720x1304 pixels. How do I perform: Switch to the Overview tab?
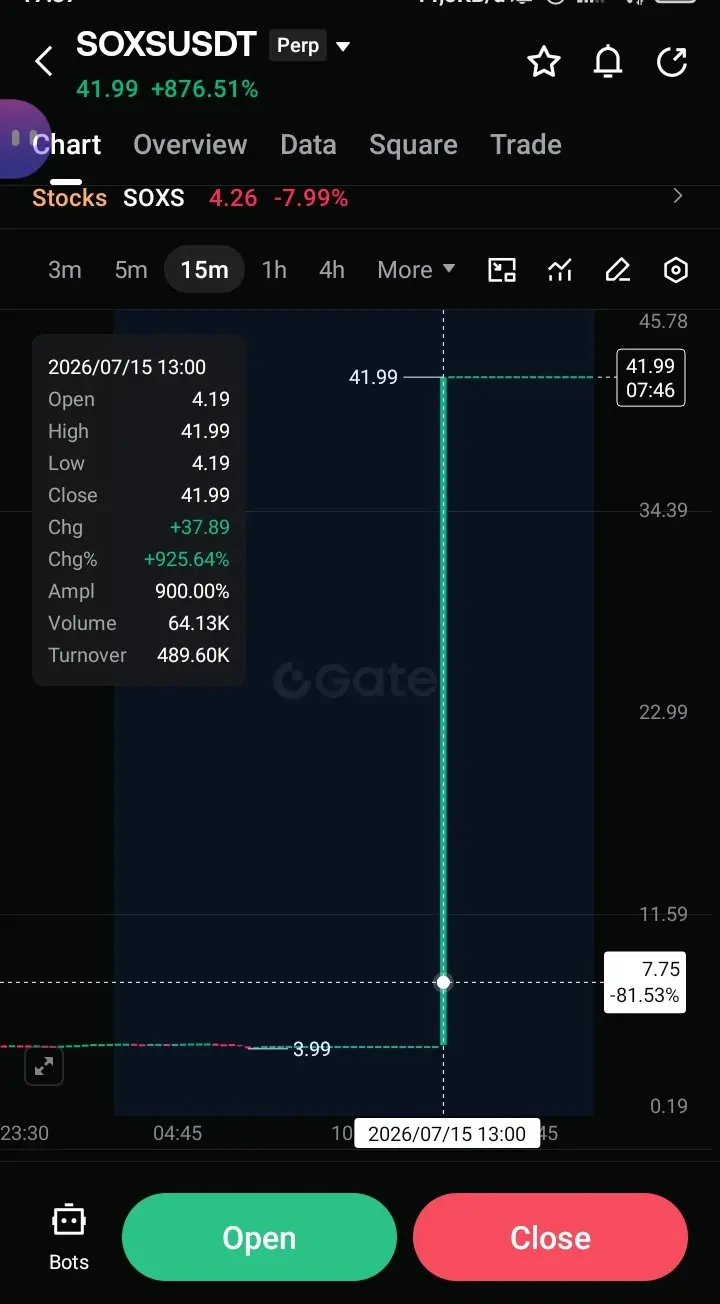(190, 145)
